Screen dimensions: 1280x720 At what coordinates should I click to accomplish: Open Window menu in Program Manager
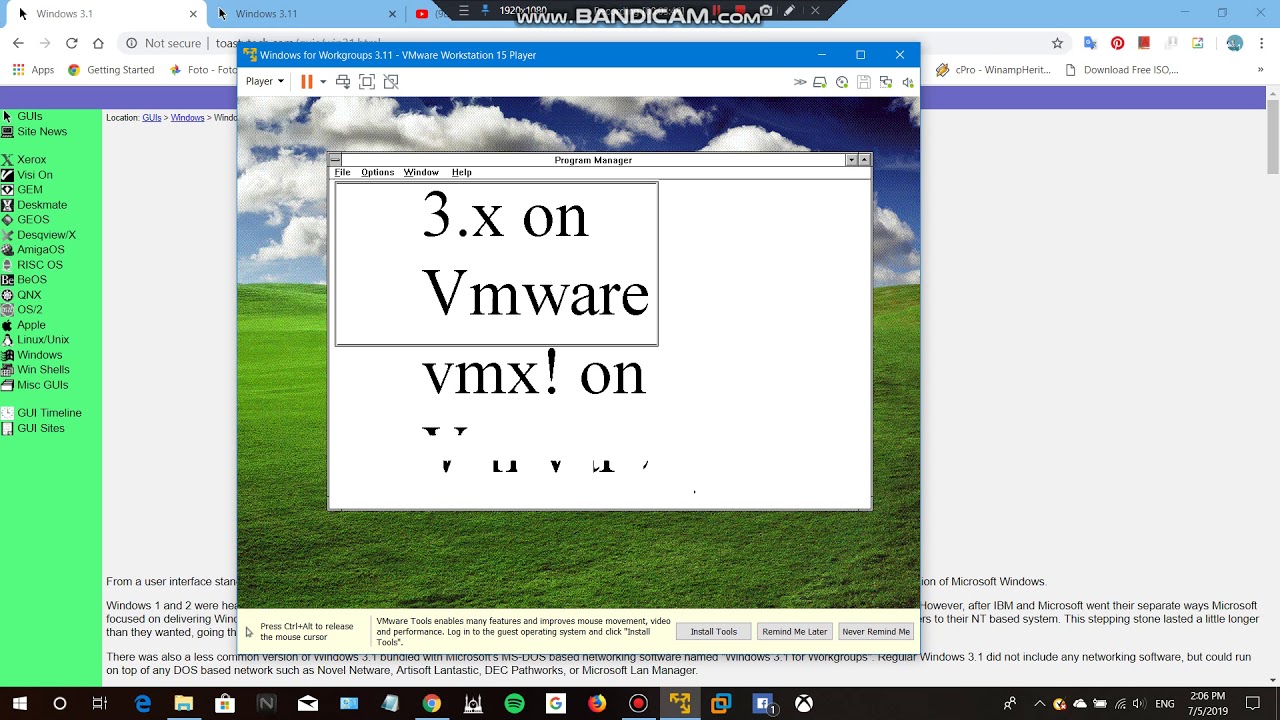(421, 172)
